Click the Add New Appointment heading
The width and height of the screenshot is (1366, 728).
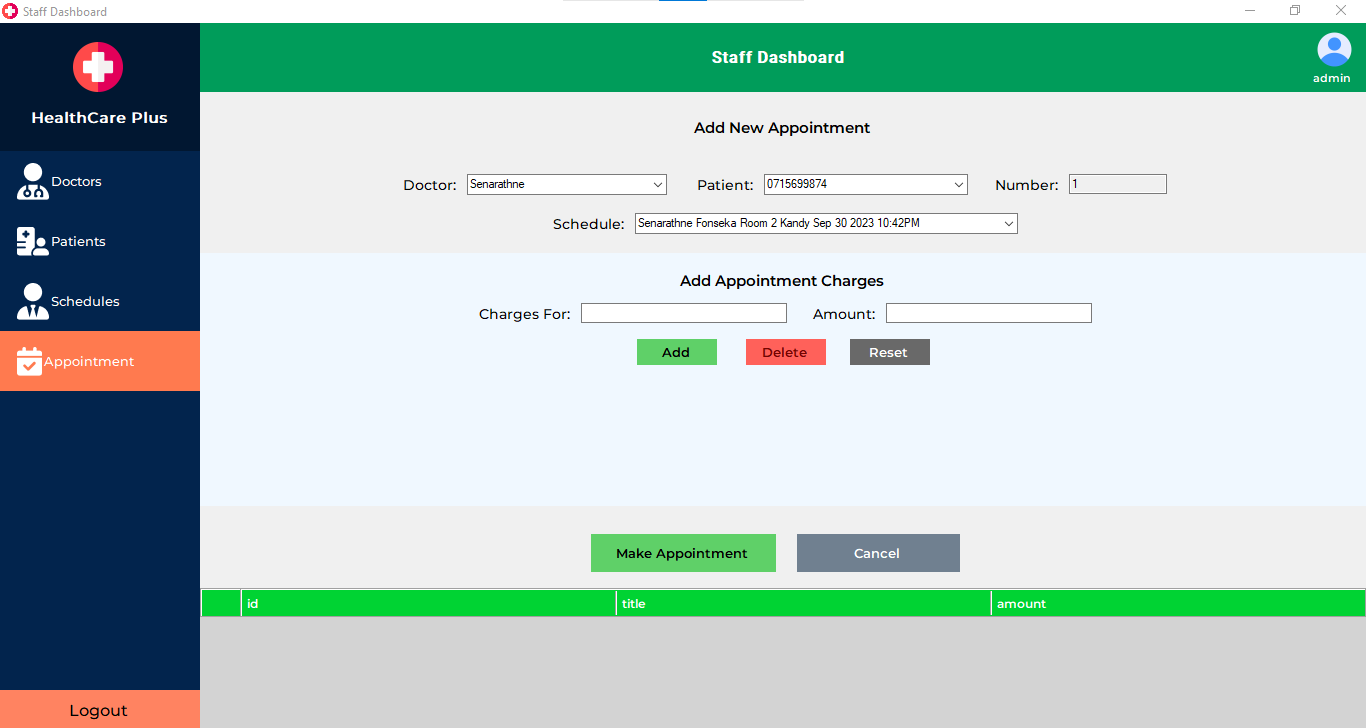tap(782, 128)
